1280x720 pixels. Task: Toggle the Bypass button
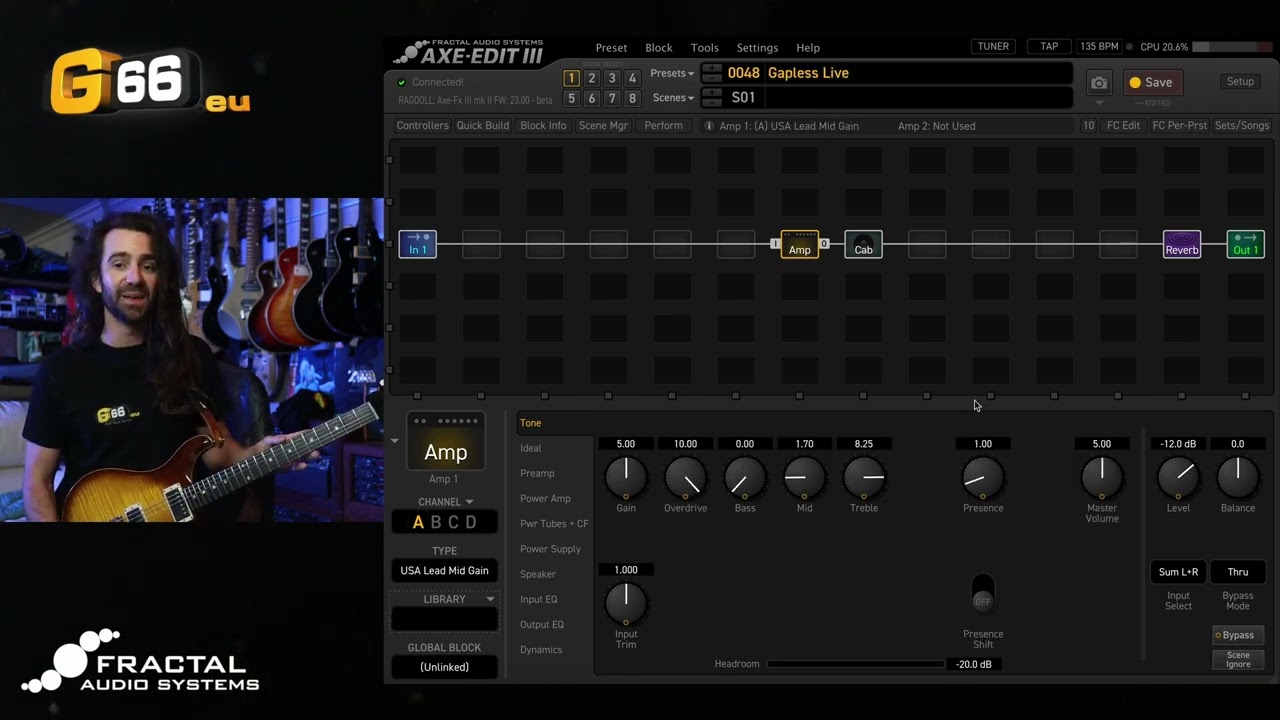pyautogui.click(x=1238, y=635)
